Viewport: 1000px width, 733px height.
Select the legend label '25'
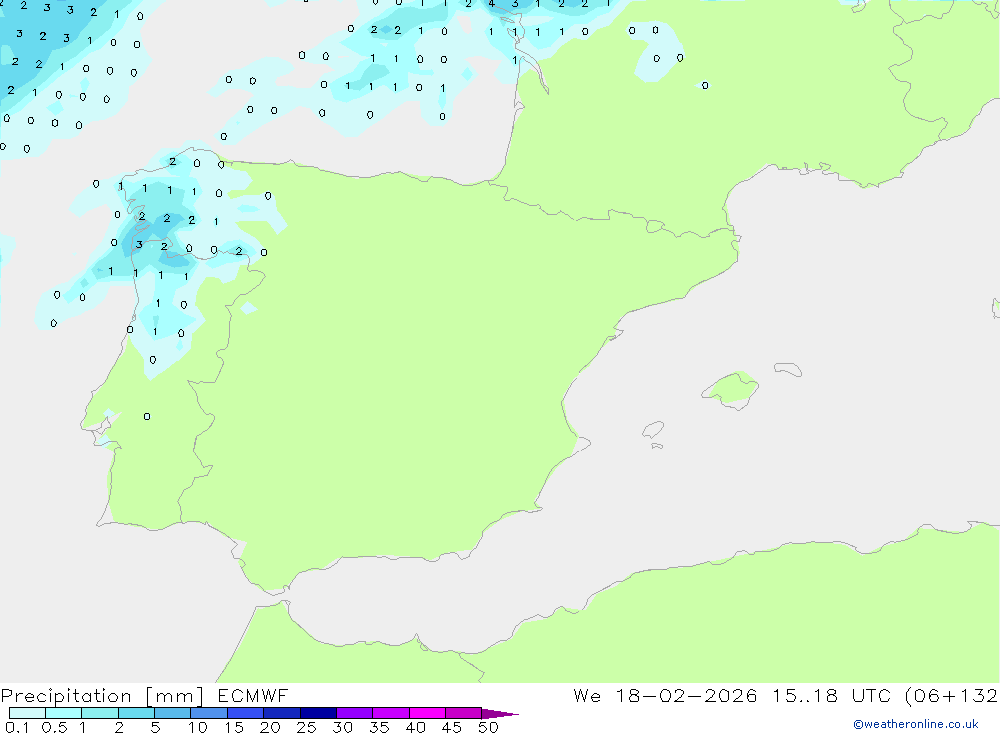coord(306,727)
